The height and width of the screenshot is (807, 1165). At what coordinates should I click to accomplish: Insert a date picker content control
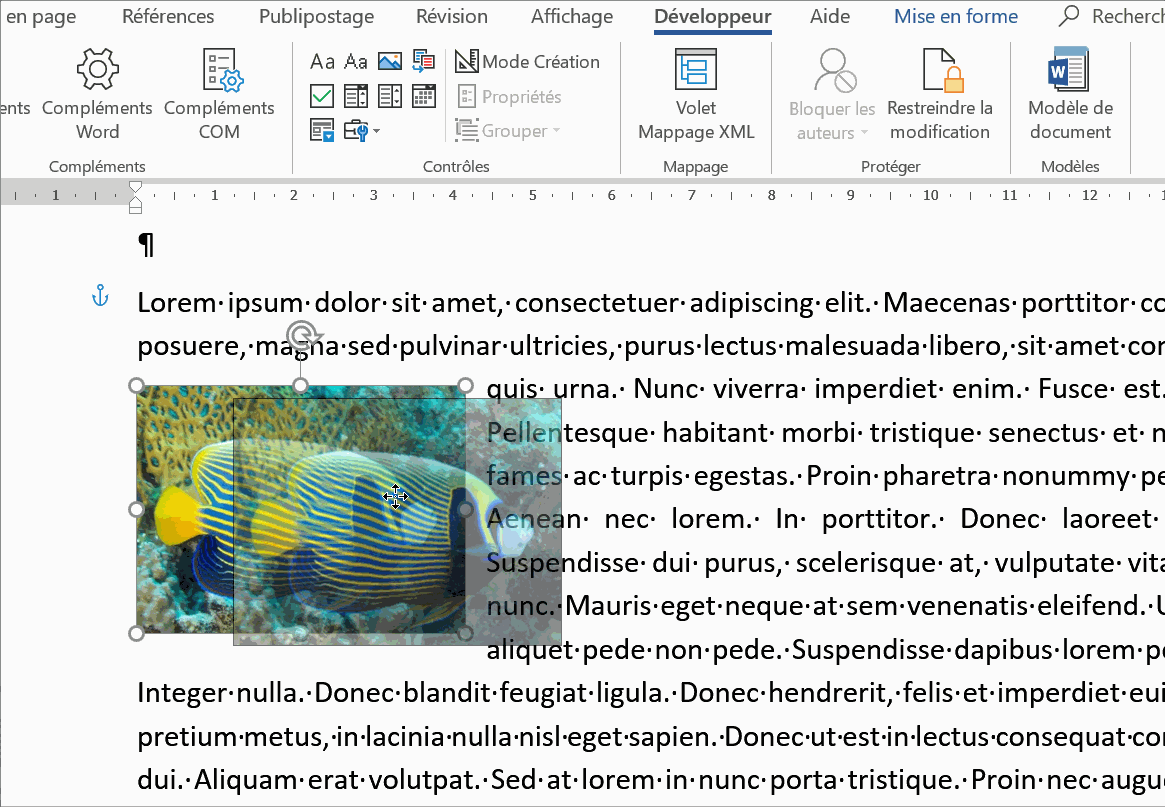click(423, 96)
